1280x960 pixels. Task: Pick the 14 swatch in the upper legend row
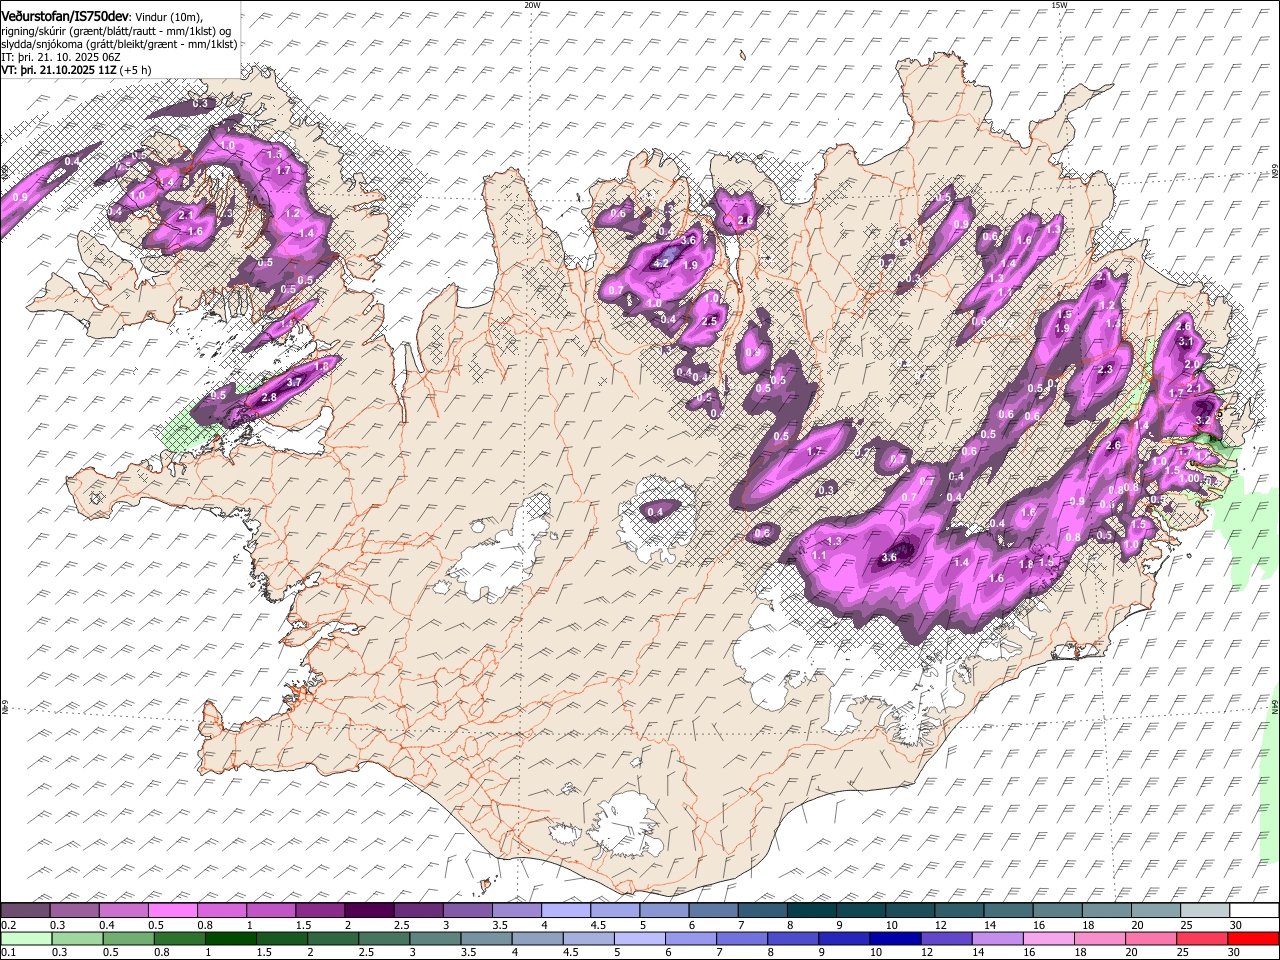pyautogui.click(x=1008, y=910)
